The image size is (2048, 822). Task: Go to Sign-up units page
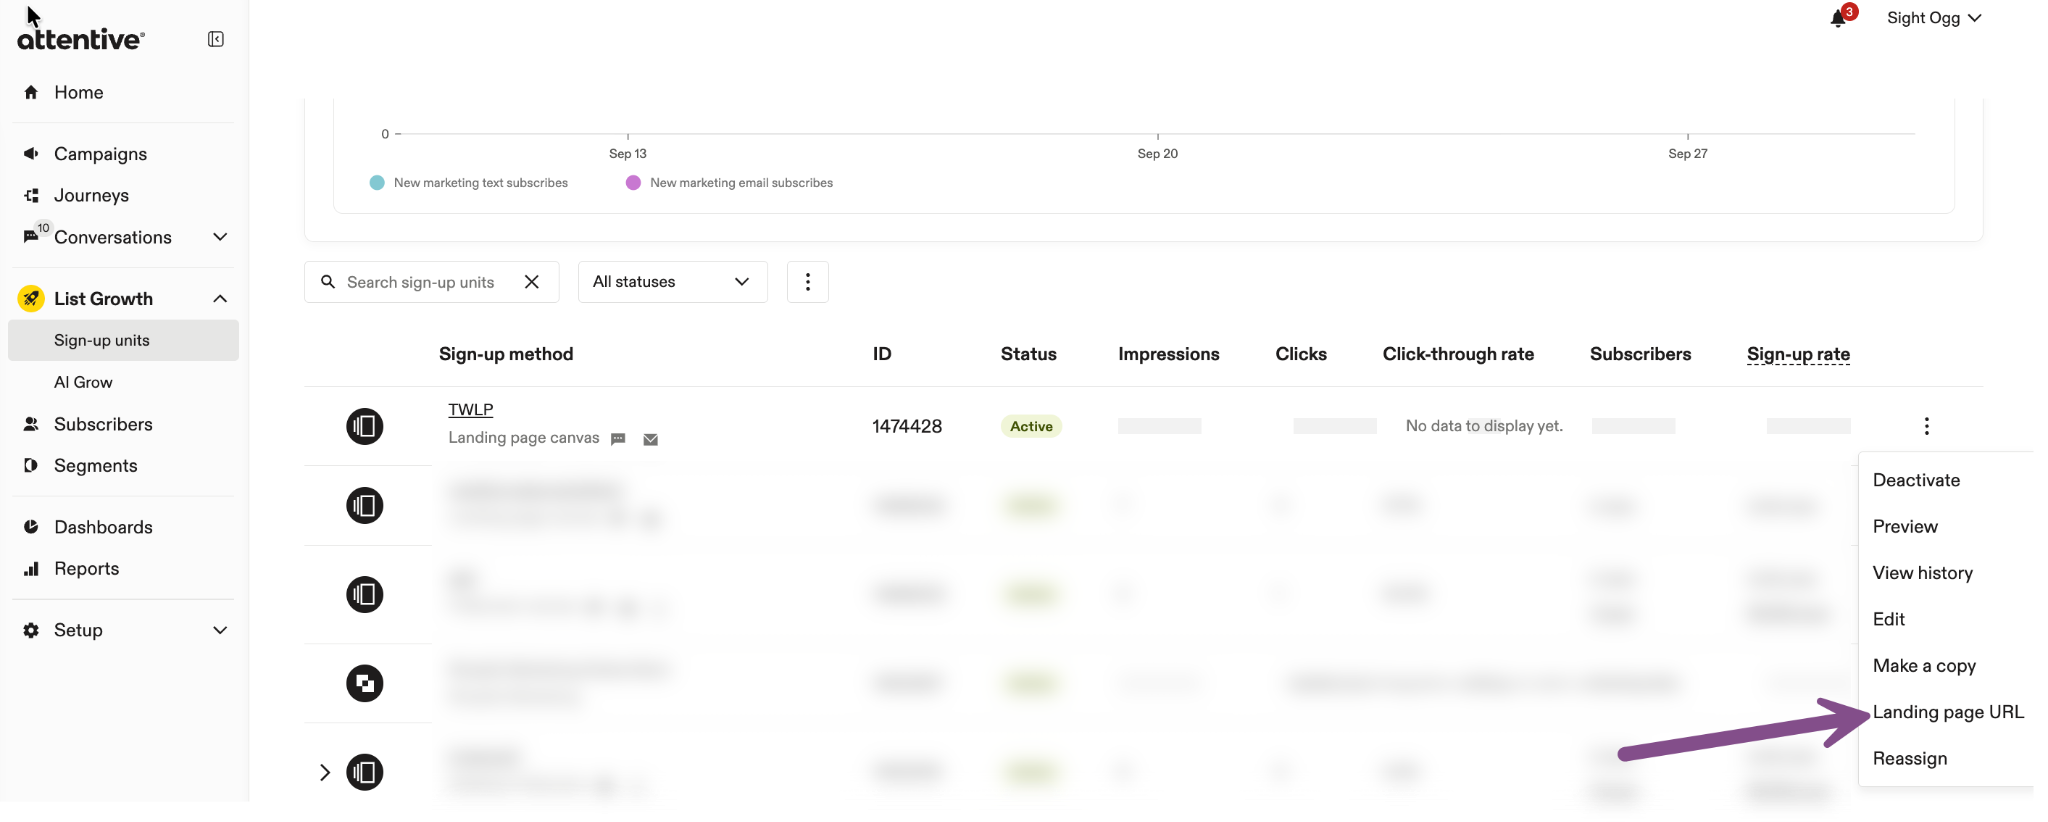click(x=123, y=340)
